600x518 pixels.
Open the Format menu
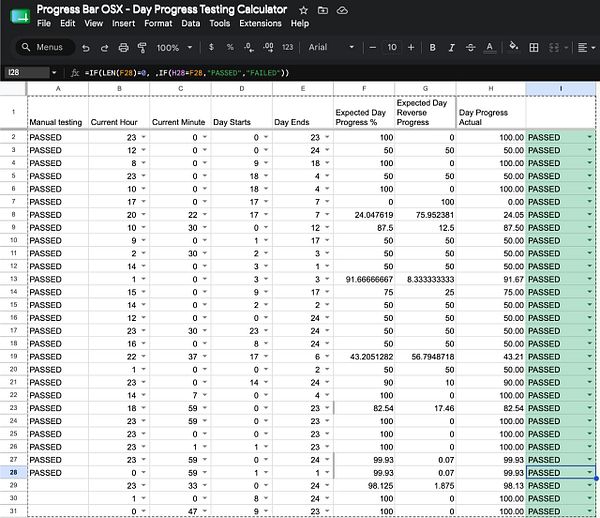pyautogui.click(x=158, y=23)
